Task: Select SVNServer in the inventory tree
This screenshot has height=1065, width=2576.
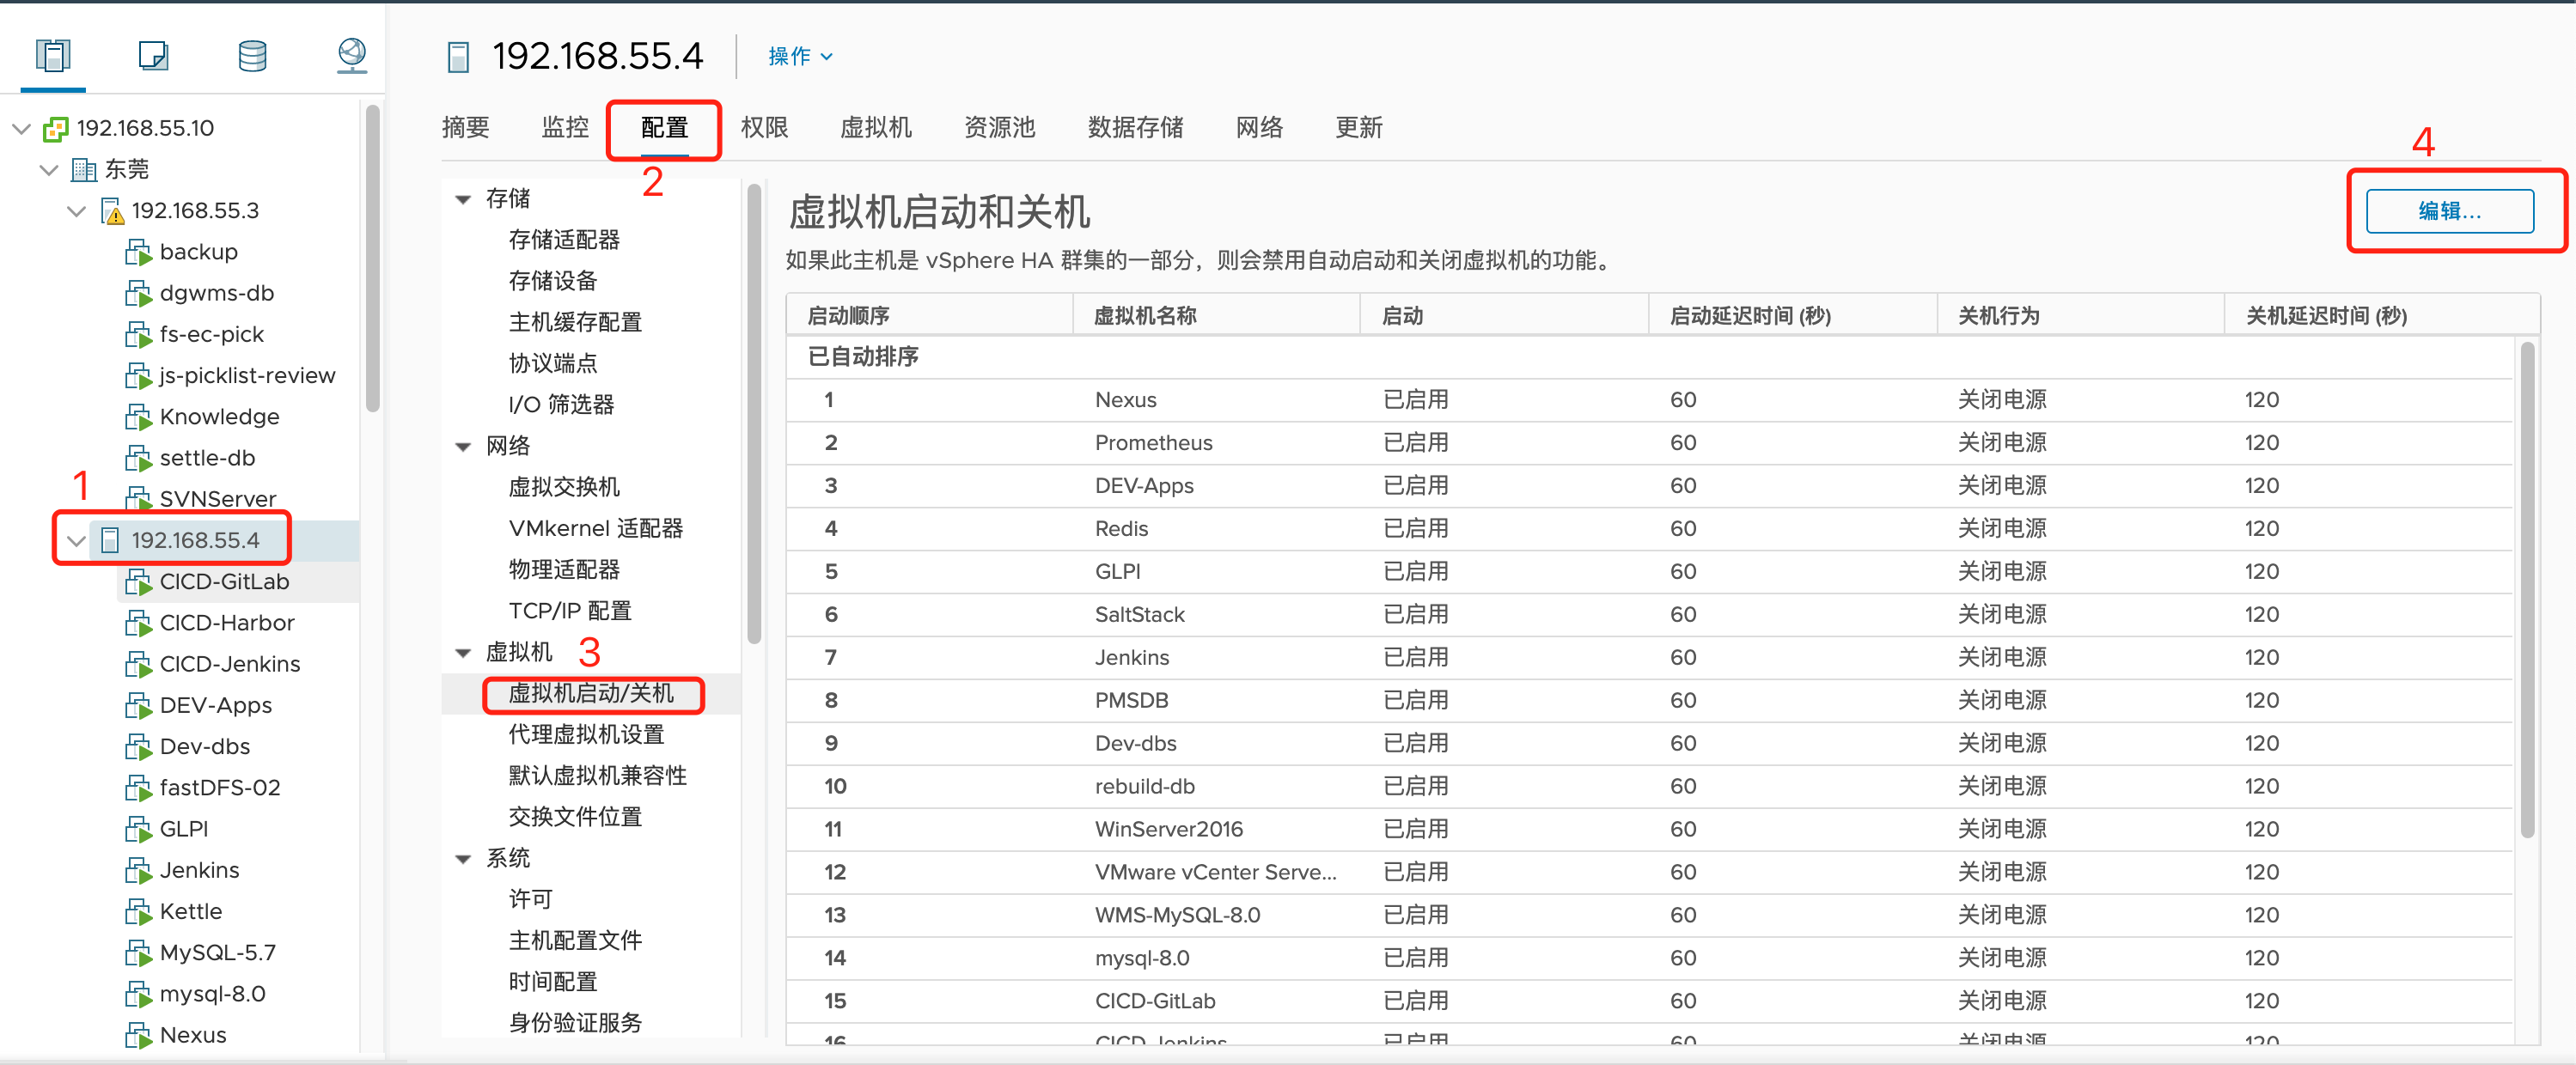Action: coord(217,499)
